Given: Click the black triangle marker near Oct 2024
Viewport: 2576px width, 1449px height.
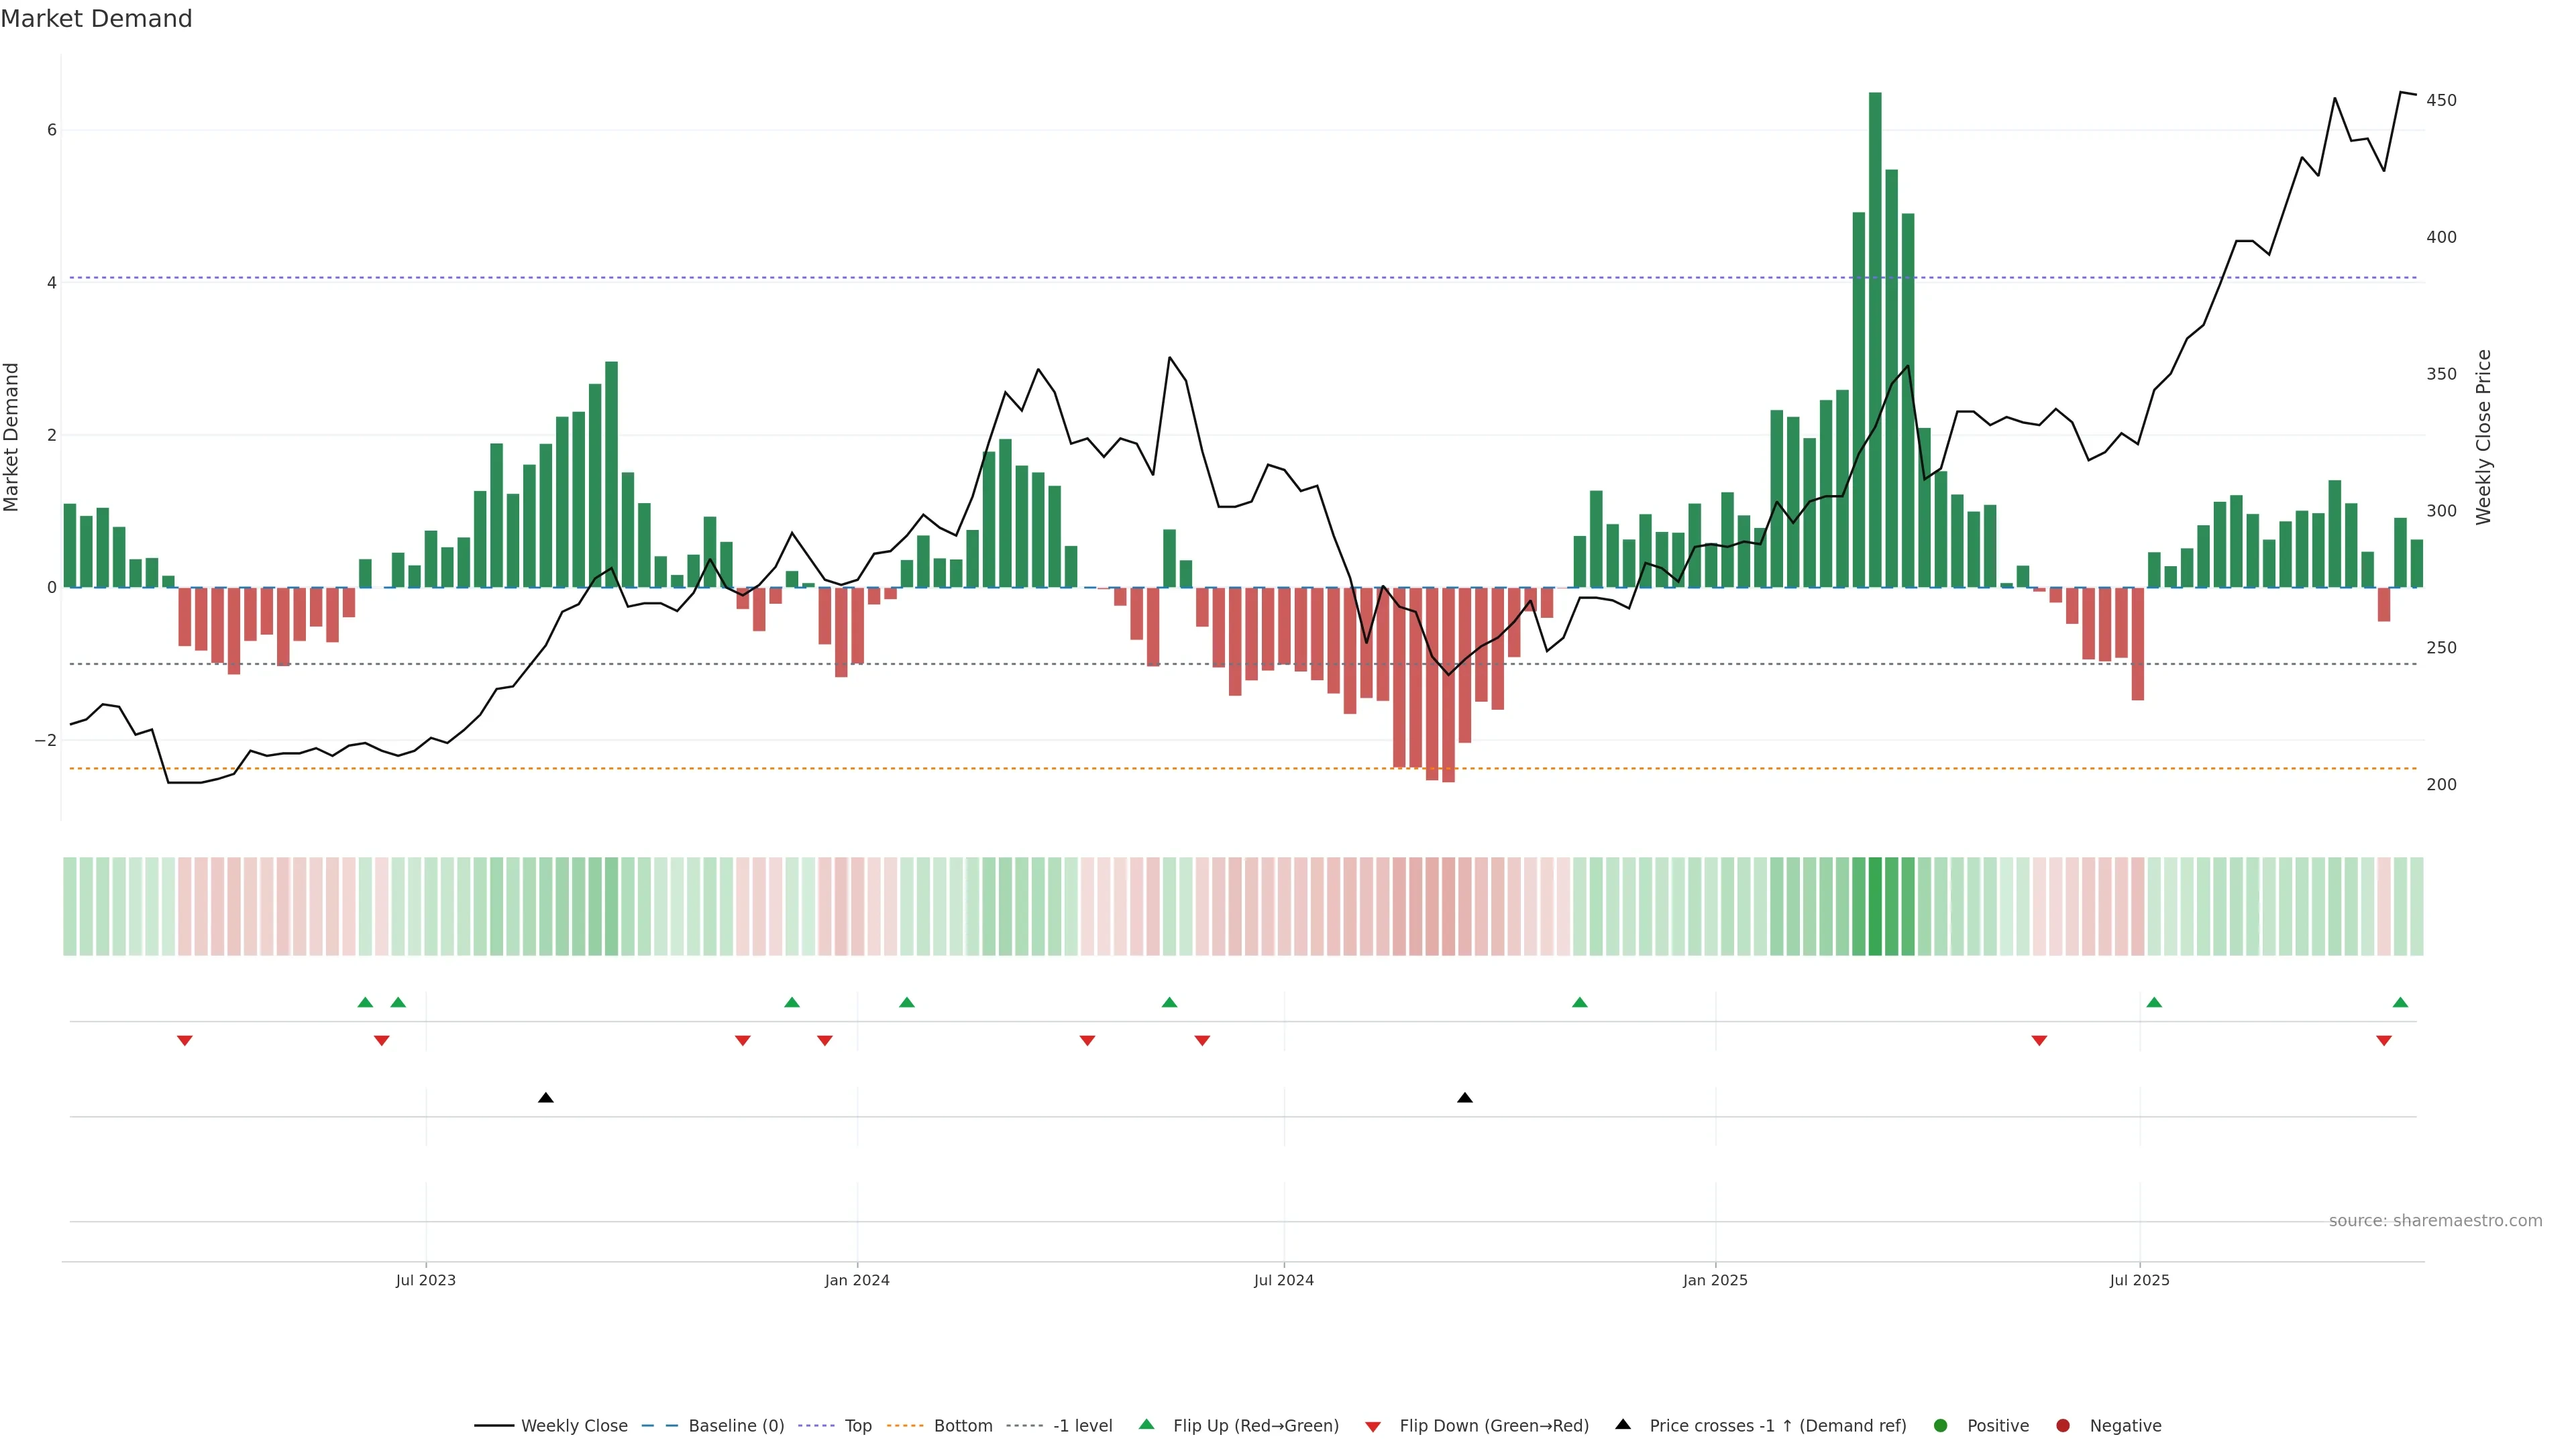Looking at the screenshot, I should [1465, 1098].
